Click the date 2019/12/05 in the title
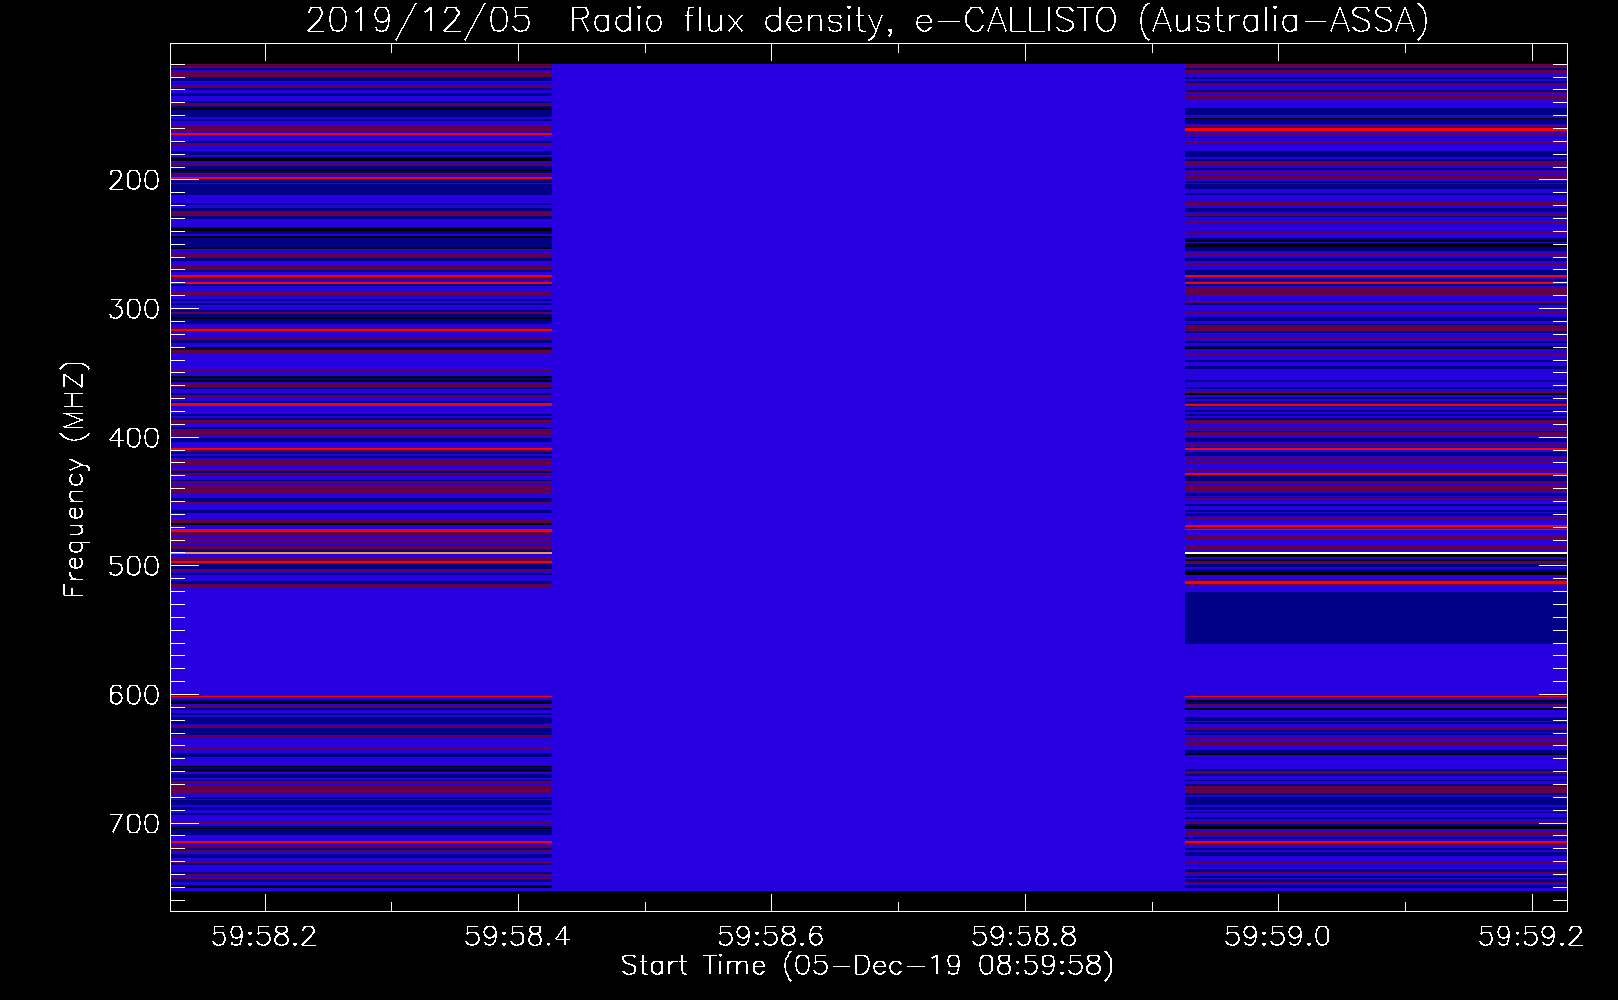Screen dimensions: 1618x1000 click(x=418, y=20)
